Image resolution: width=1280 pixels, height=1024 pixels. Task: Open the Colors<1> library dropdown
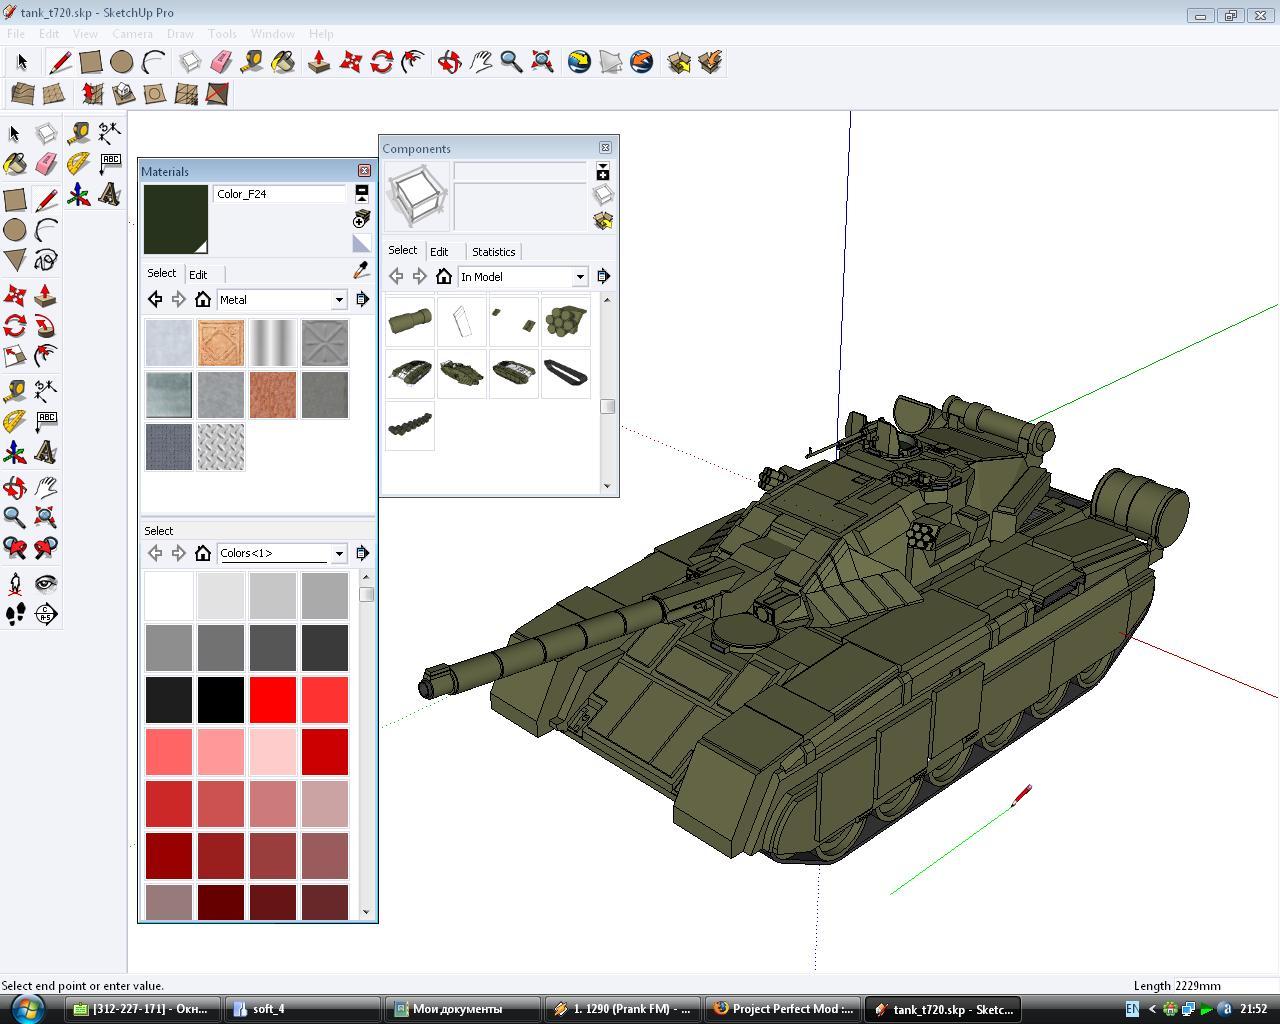click(338, 553)
